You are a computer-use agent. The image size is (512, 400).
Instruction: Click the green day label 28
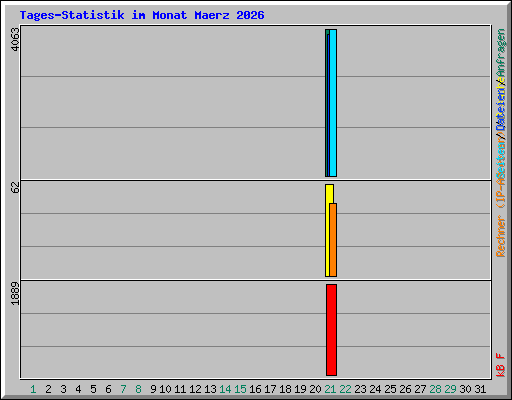coord(435,389)
